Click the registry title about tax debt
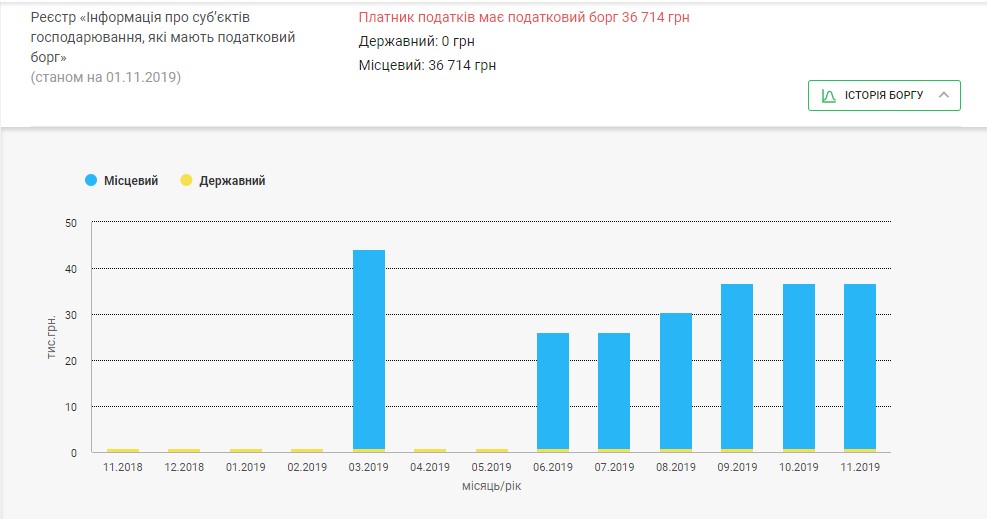This screenshot has width=987, height=519. click(x=163, y=37)
